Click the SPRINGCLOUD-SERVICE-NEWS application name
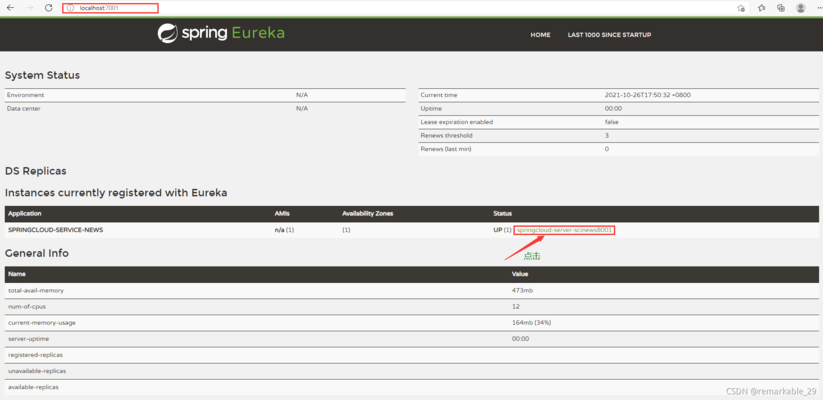Screen dimensions: 823x400 click(x=55, y=230)
